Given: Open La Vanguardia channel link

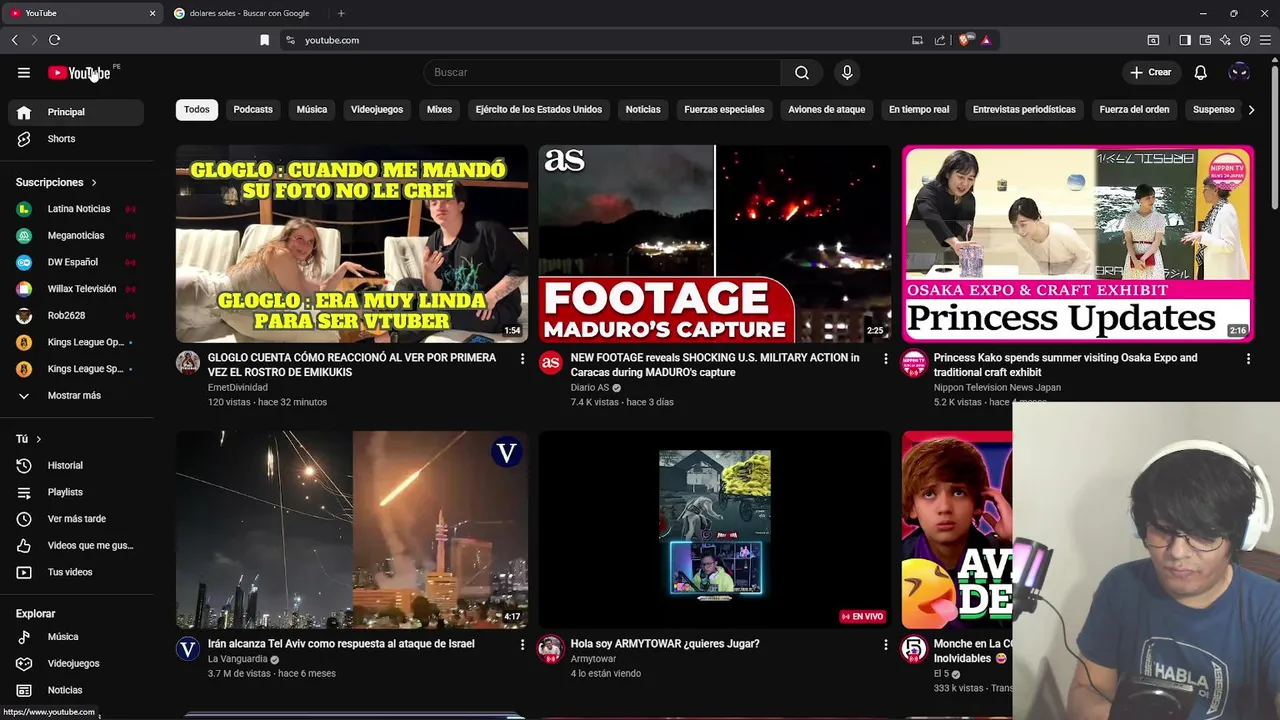Looking at the screenshot, I should click(x=238, y=659).
